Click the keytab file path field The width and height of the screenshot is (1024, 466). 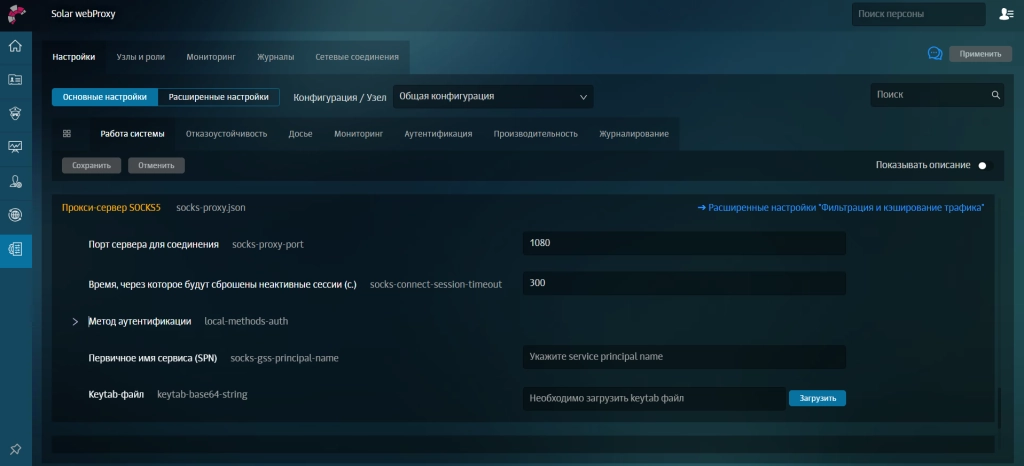click(654, 398)
